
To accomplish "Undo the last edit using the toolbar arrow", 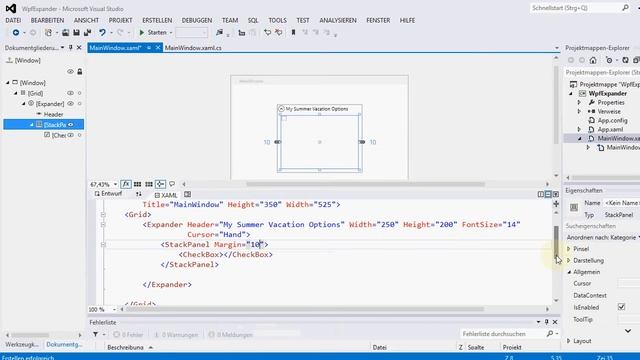I will pyautogui.click(x=102, y=32).
